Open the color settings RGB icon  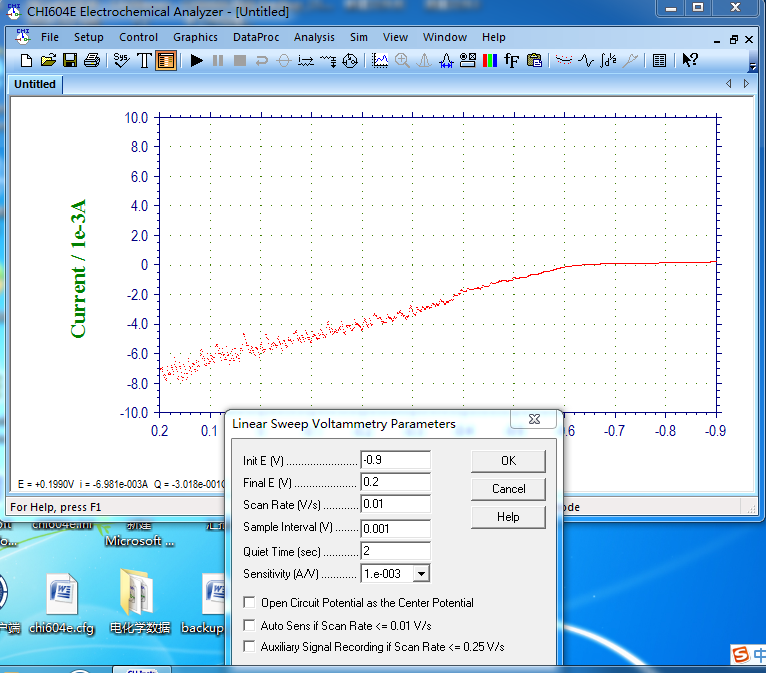click(x=489, y=61)
